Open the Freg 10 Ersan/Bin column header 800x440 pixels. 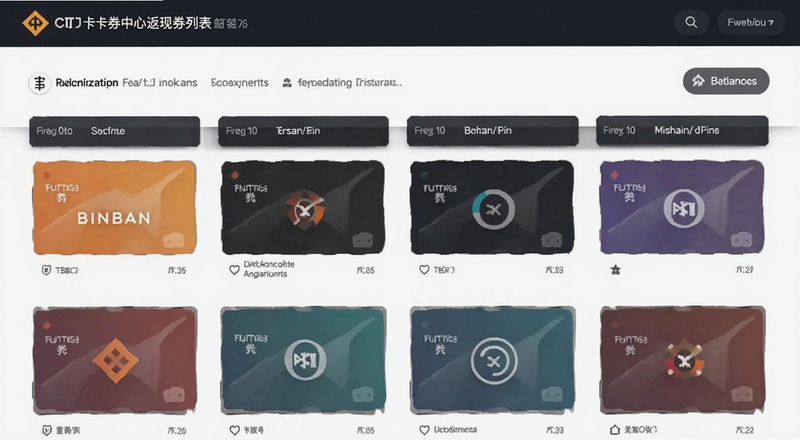click(303, 131)
